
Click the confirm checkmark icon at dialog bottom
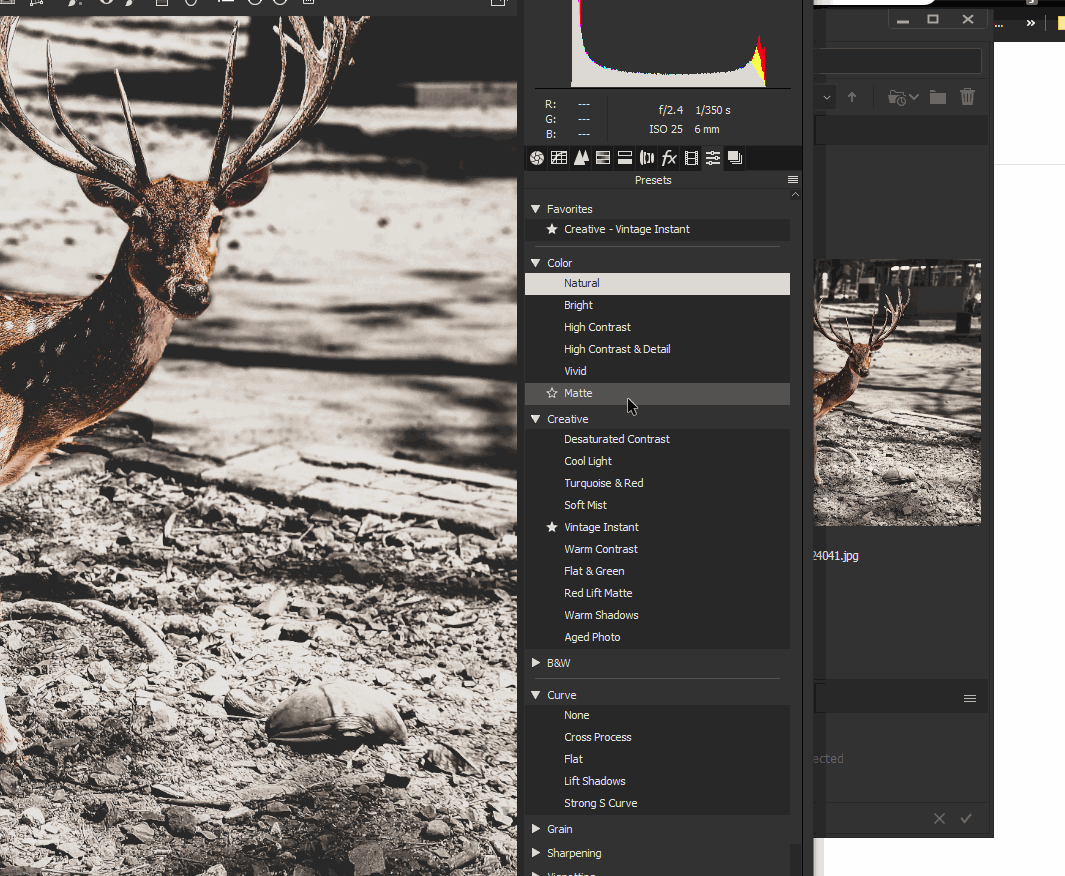point(966,819)
